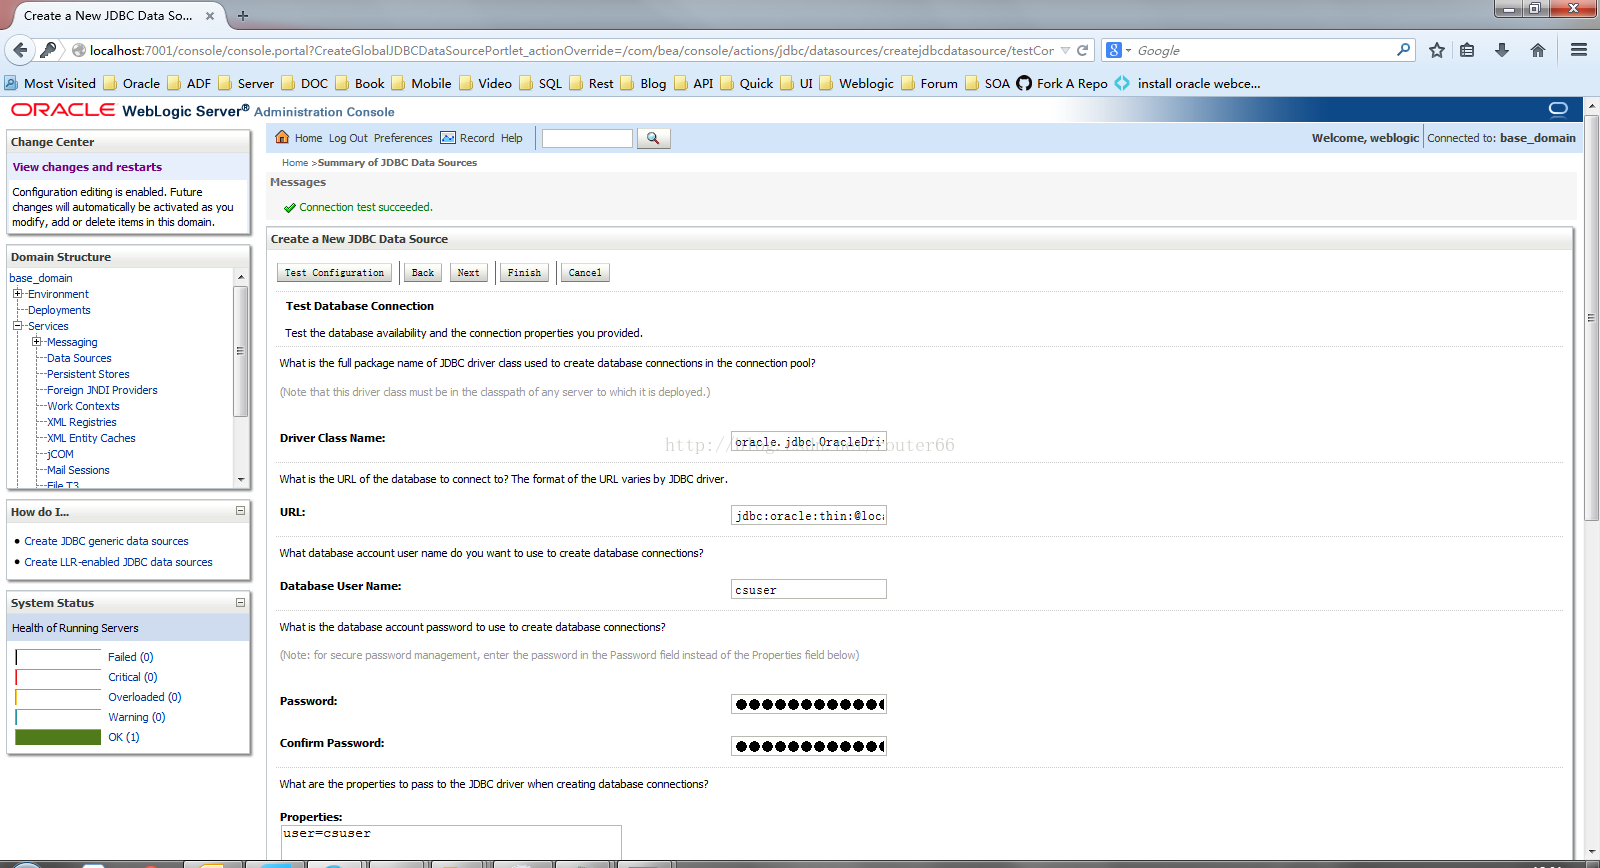Screen dimensions: 1600x868
Task: Expand the Messaging tree node
Action: (x=36, y=342)
